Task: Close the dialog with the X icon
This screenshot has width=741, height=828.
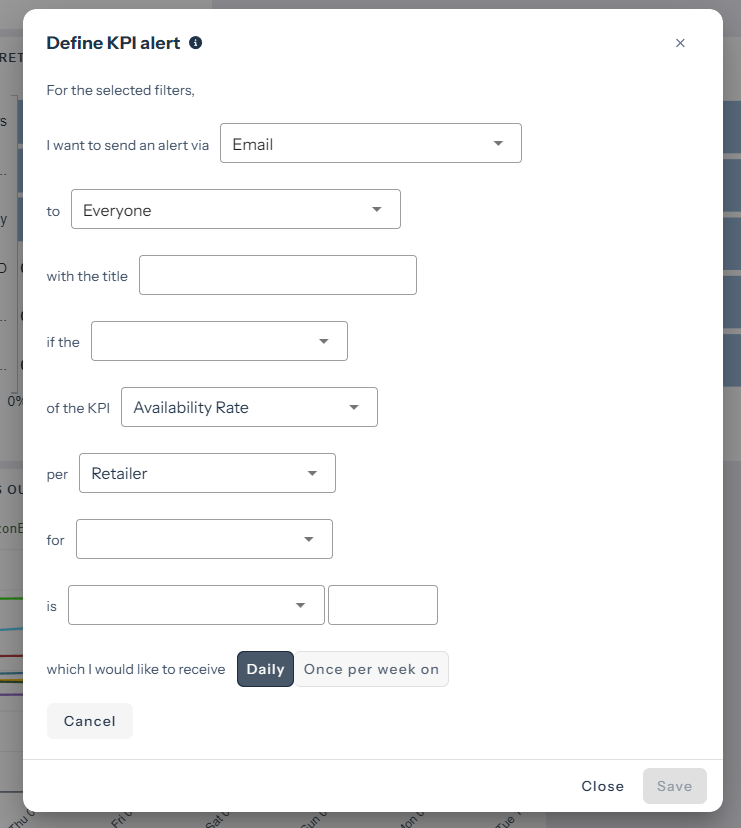Action: point(680,43)
